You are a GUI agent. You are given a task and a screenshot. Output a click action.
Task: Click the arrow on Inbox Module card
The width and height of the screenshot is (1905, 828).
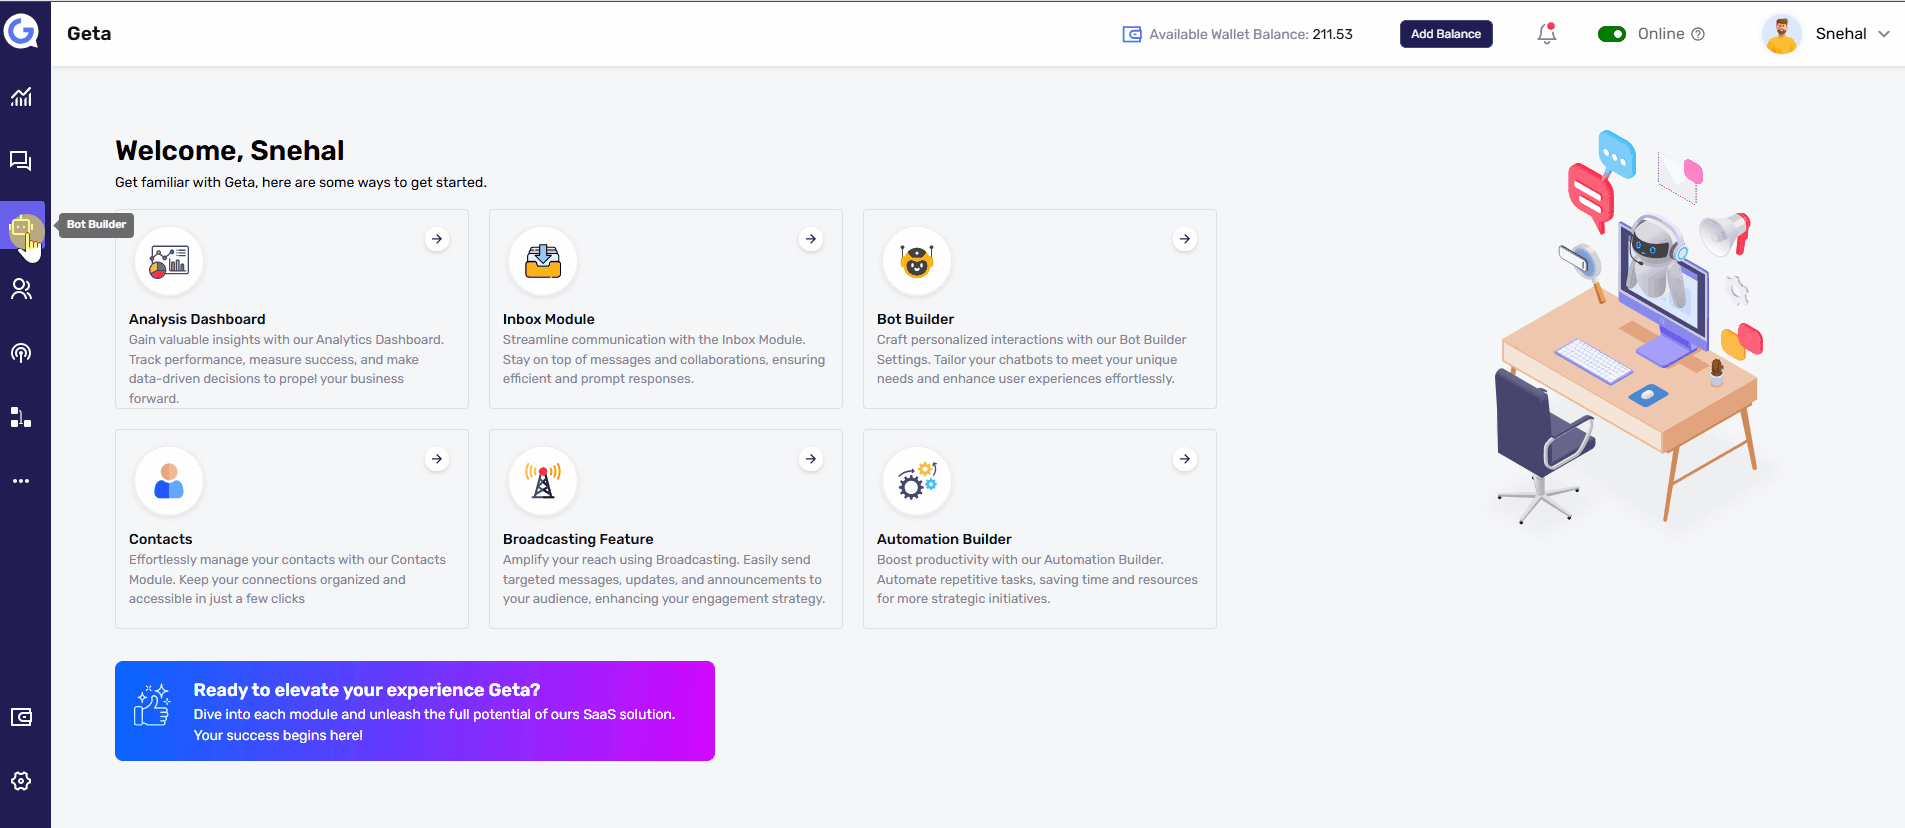[811, 239]
